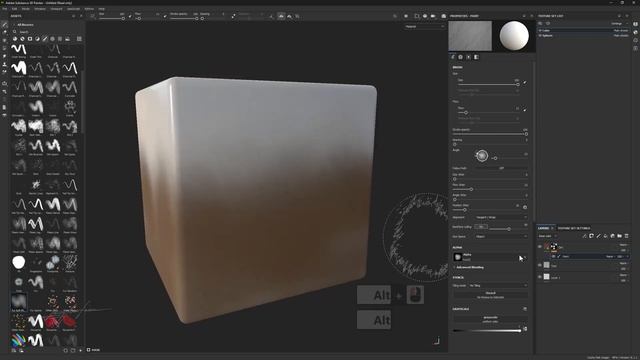
Task: Filter assets by Materials icon
Action: point(15,39)
